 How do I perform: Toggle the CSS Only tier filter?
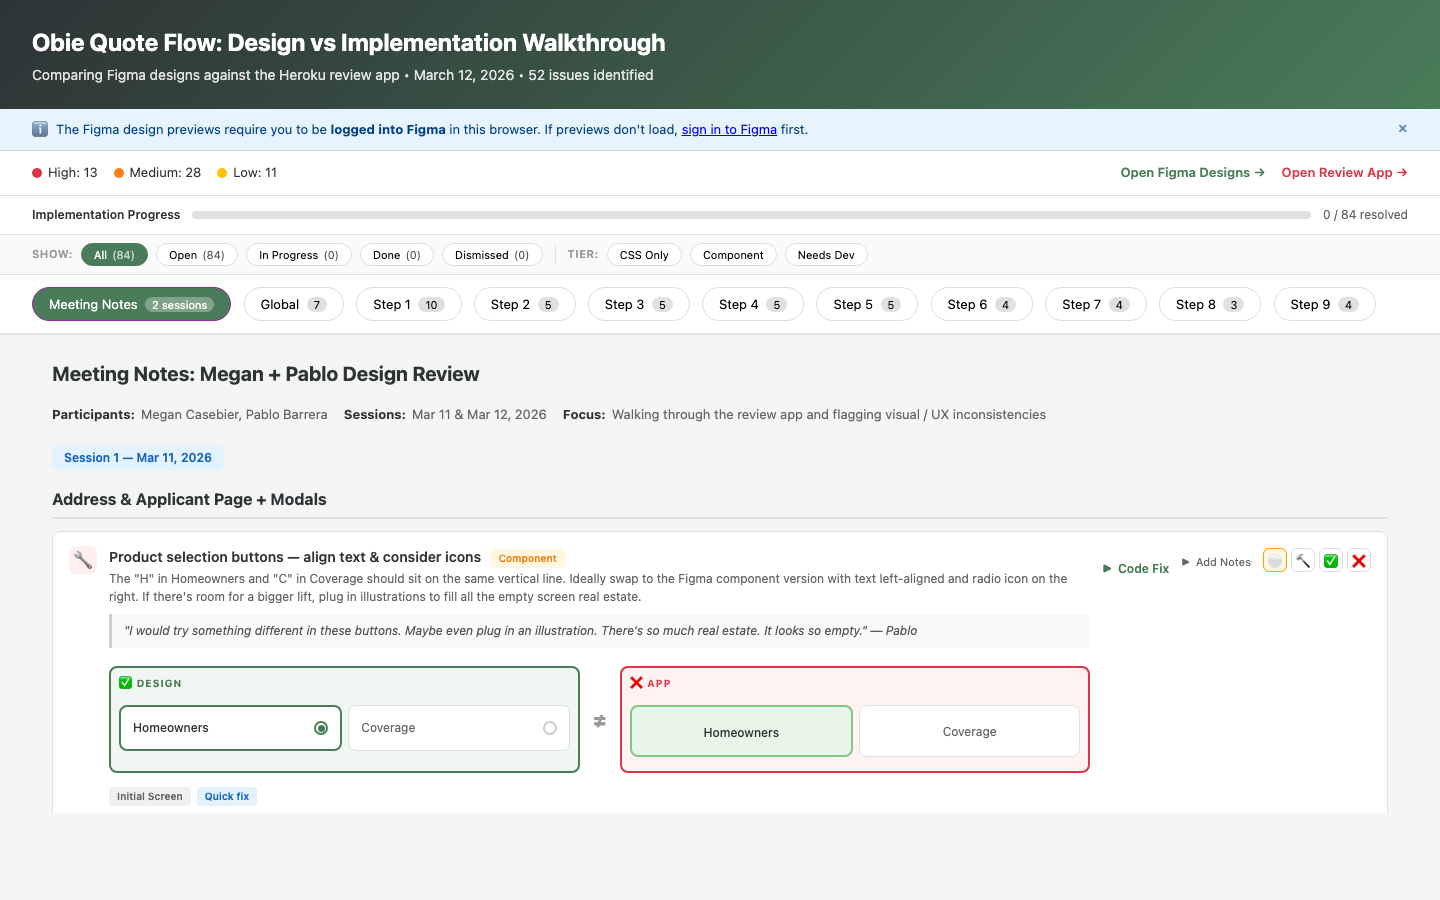(x=644, y=254)
